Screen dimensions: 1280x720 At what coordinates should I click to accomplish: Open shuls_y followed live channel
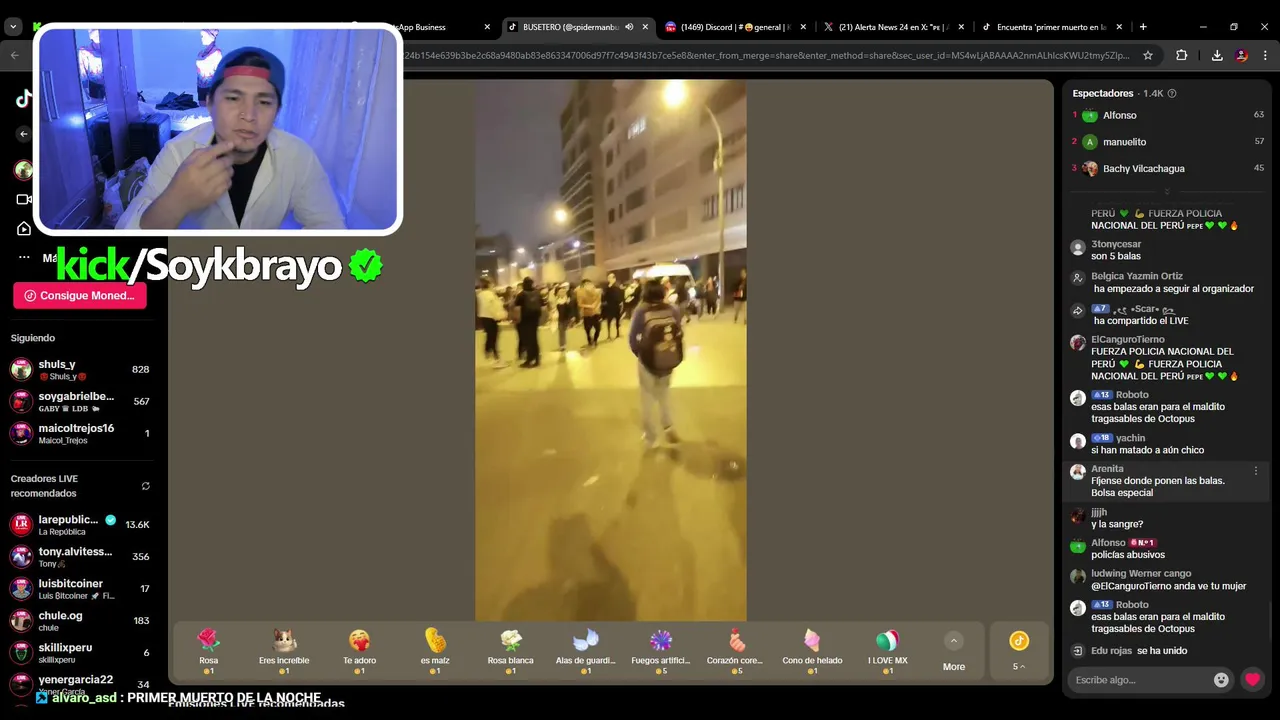pyautogui.click(x=80, y=369)
